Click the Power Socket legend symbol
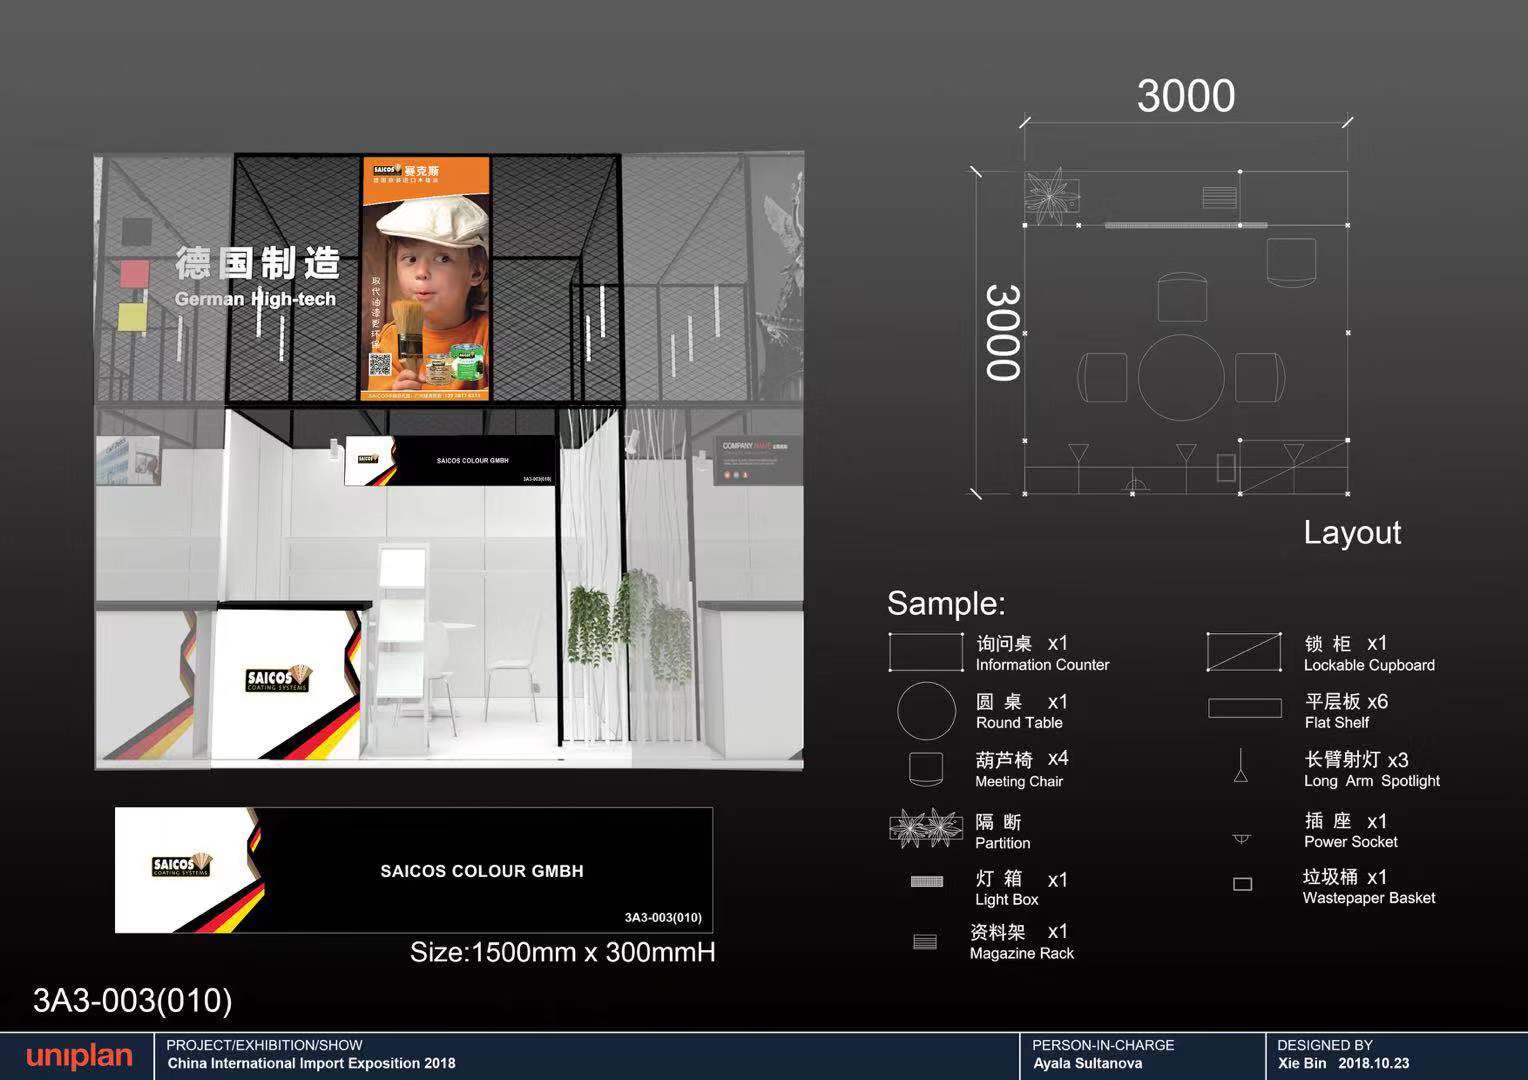Screen dimensions: 1528x1080 1241,838
